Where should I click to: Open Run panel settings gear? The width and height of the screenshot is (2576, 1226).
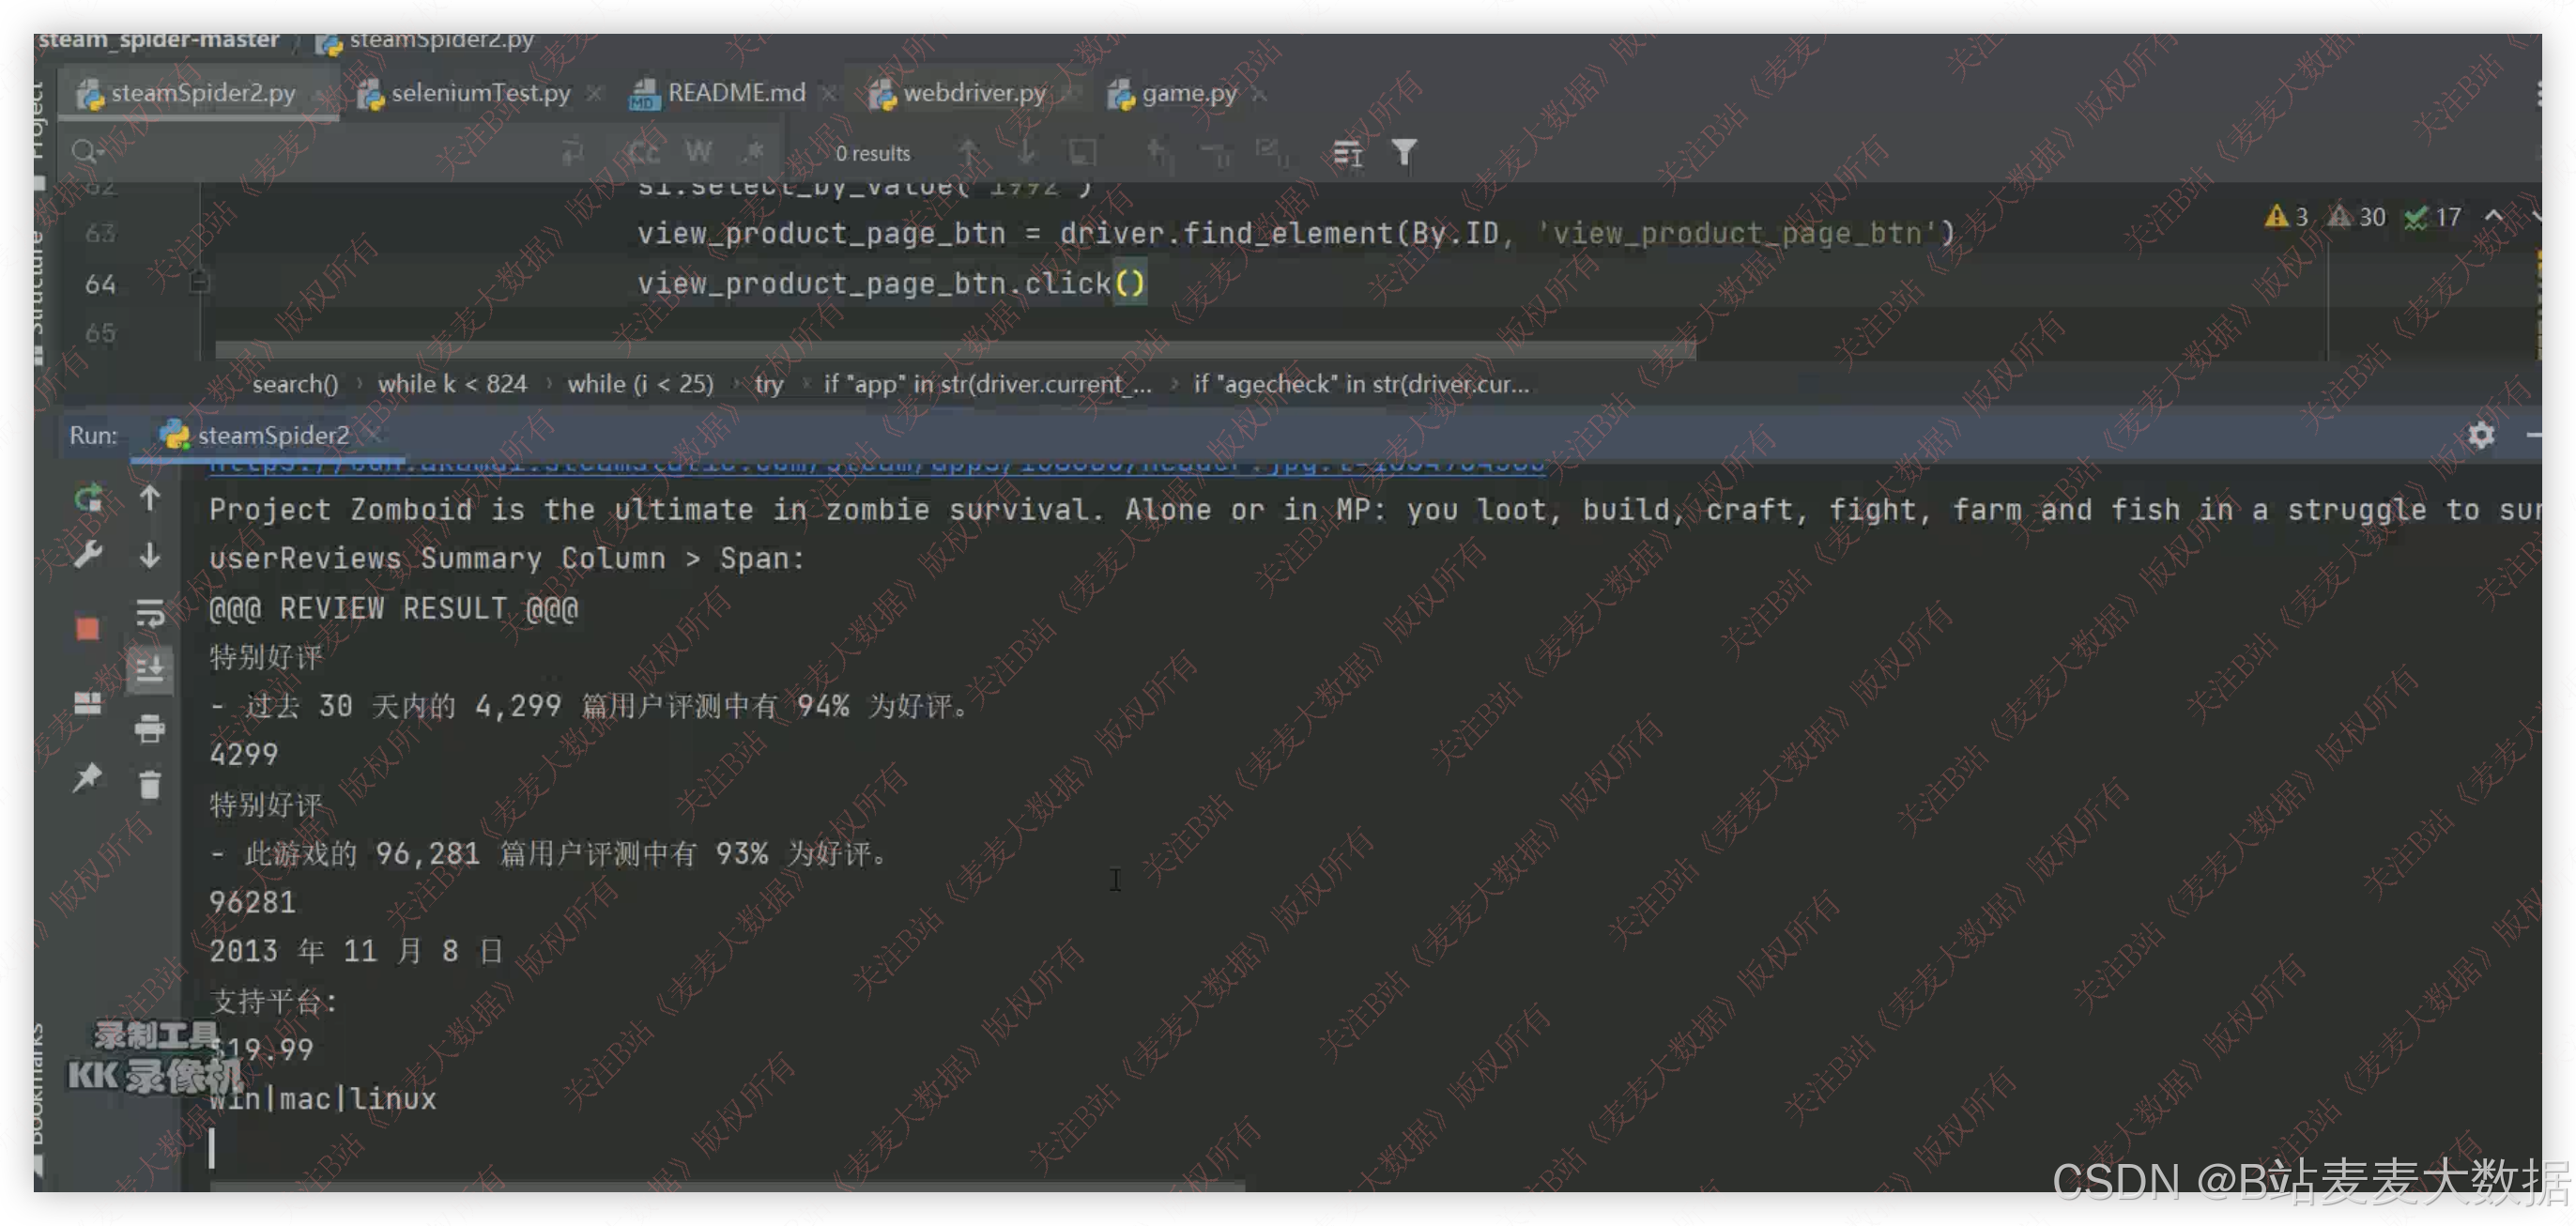[2480, 435]
